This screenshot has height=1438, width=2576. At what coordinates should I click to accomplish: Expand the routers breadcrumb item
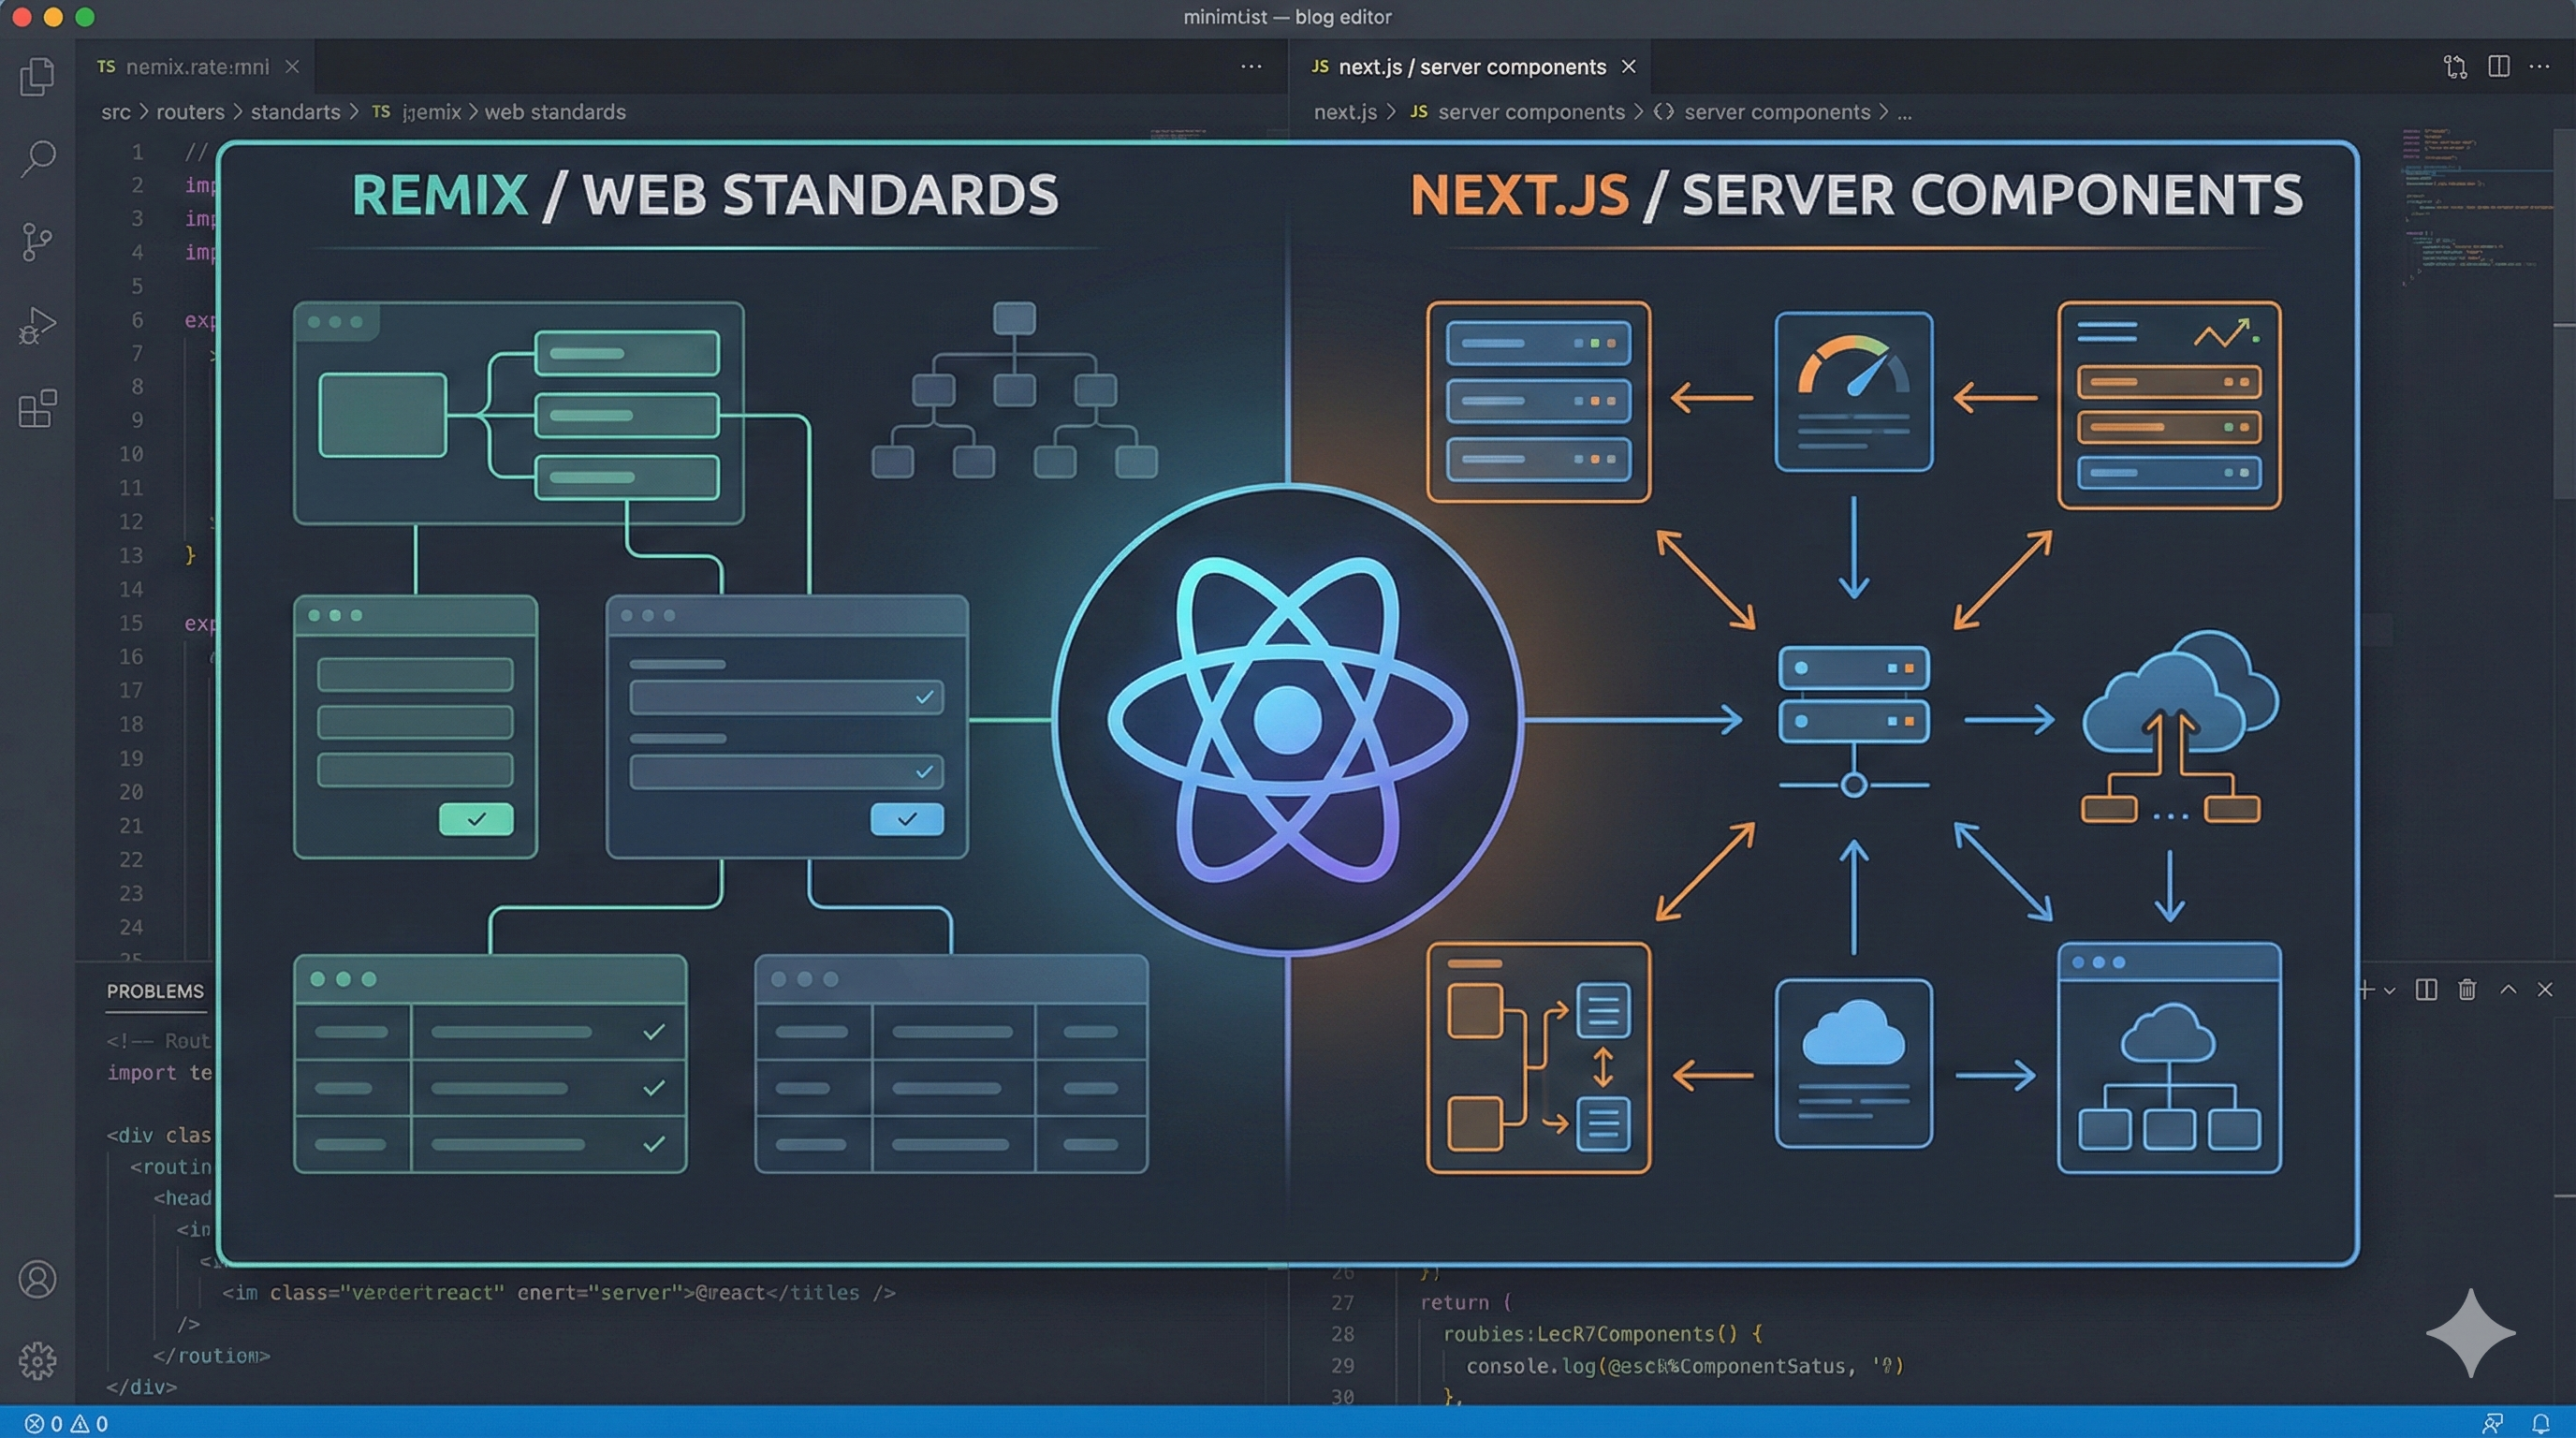pyautogui.click(x=190, y=112)
